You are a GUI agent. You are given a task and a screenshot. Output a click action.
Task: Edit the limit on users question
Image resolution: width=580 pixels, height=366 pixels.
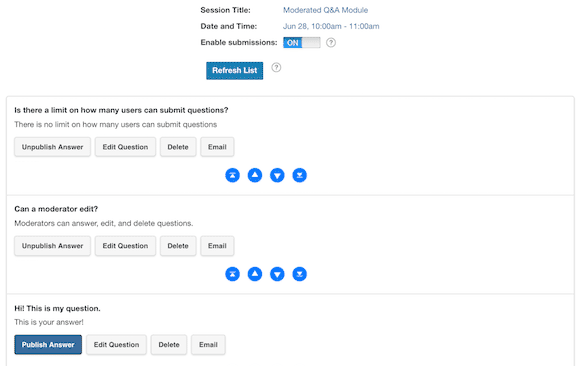click(x=125, y=147)
